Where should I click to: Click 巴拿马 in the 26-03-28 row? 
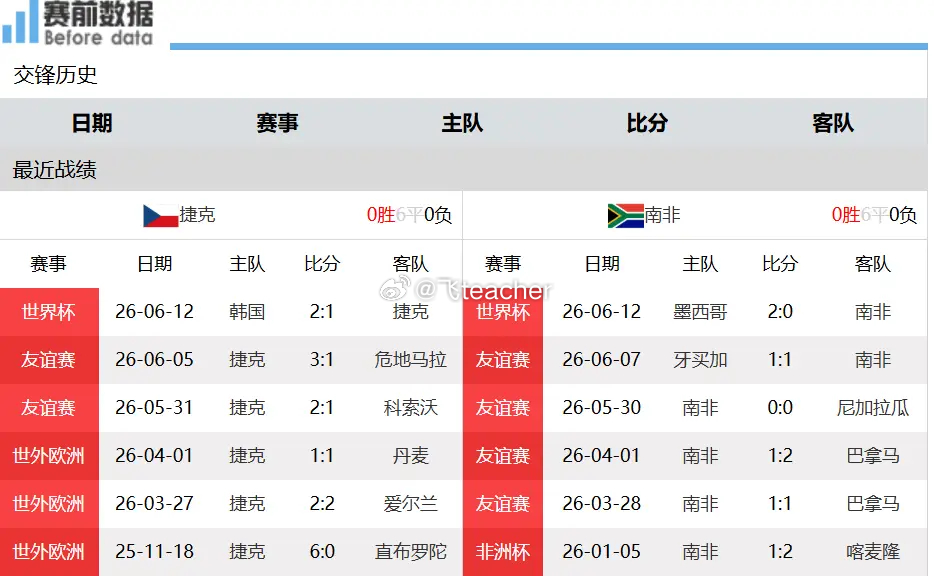[873, 504]
